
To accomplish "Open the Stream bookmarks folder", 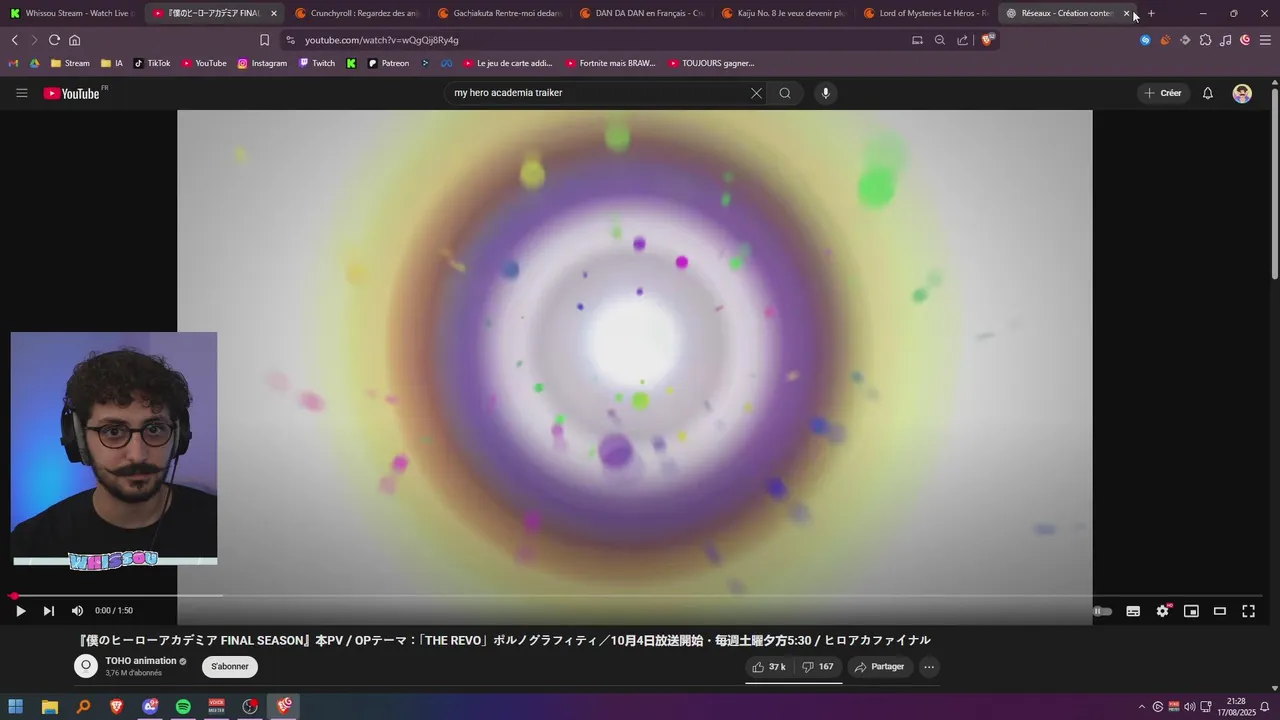I will pos(70,63).
